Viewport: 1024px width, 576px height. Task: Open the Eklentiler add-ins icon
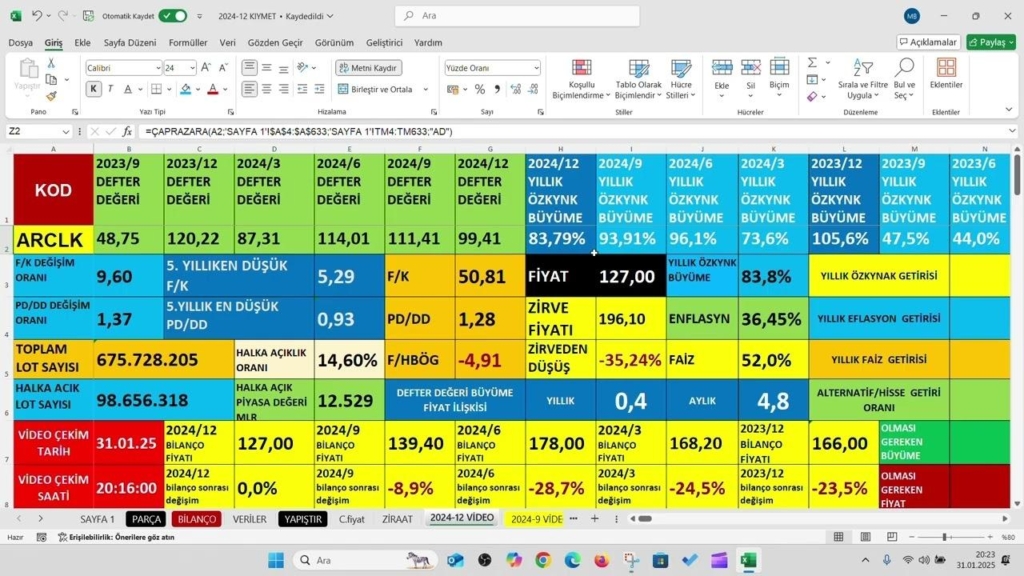(x=946, y=68)
